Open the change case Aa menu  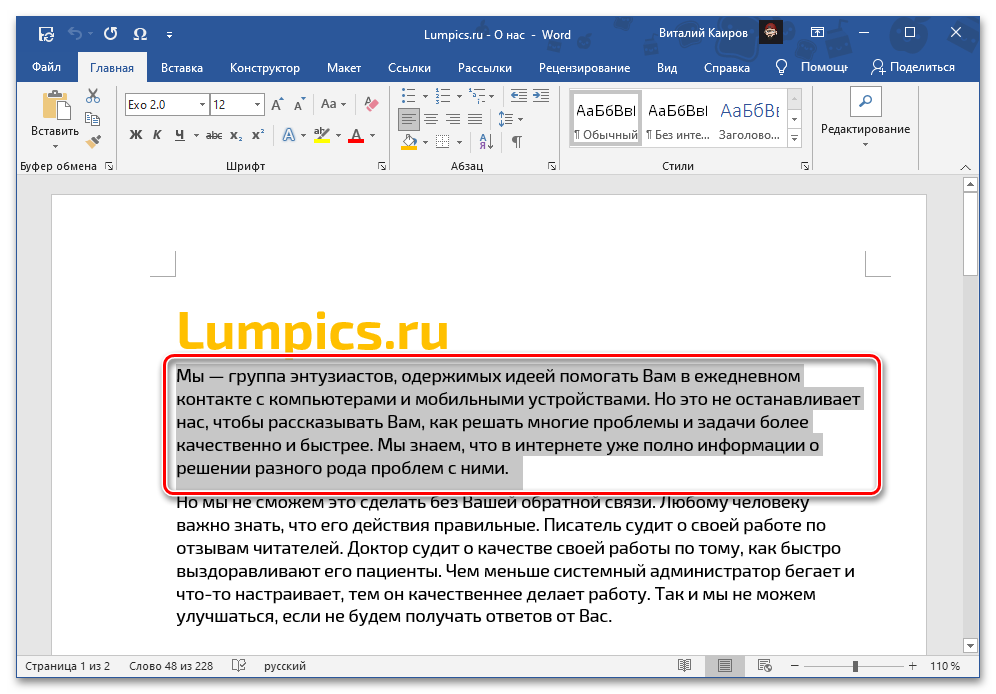tap(333, 104)
